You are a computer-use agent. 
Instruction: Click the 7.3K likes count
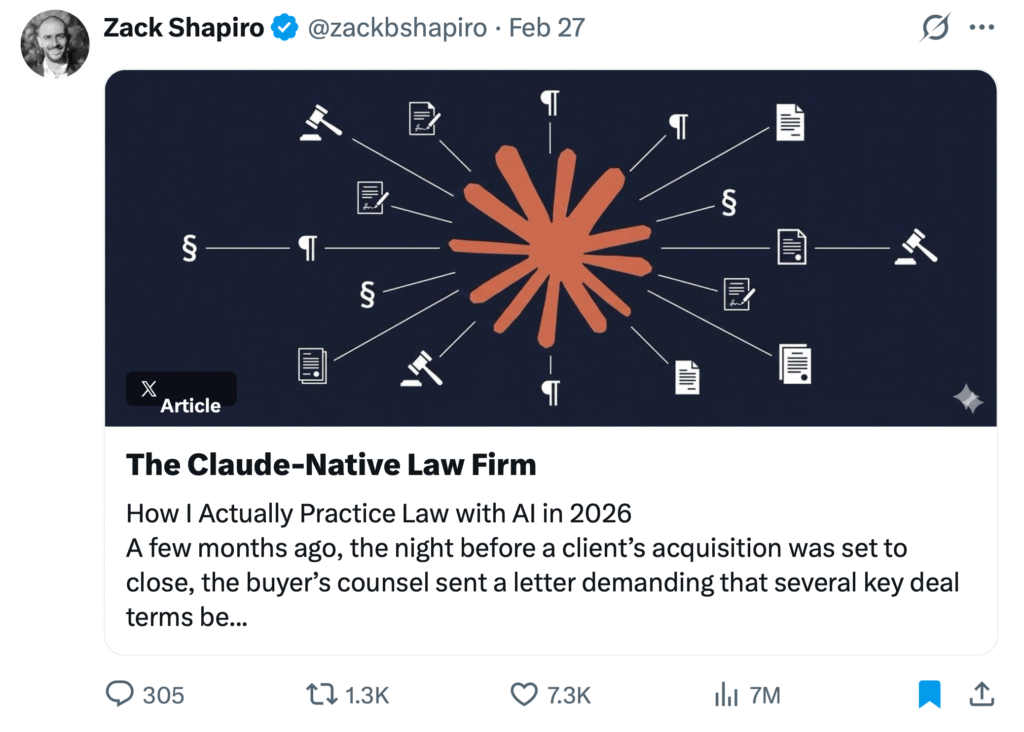click(x=568, y=695)
